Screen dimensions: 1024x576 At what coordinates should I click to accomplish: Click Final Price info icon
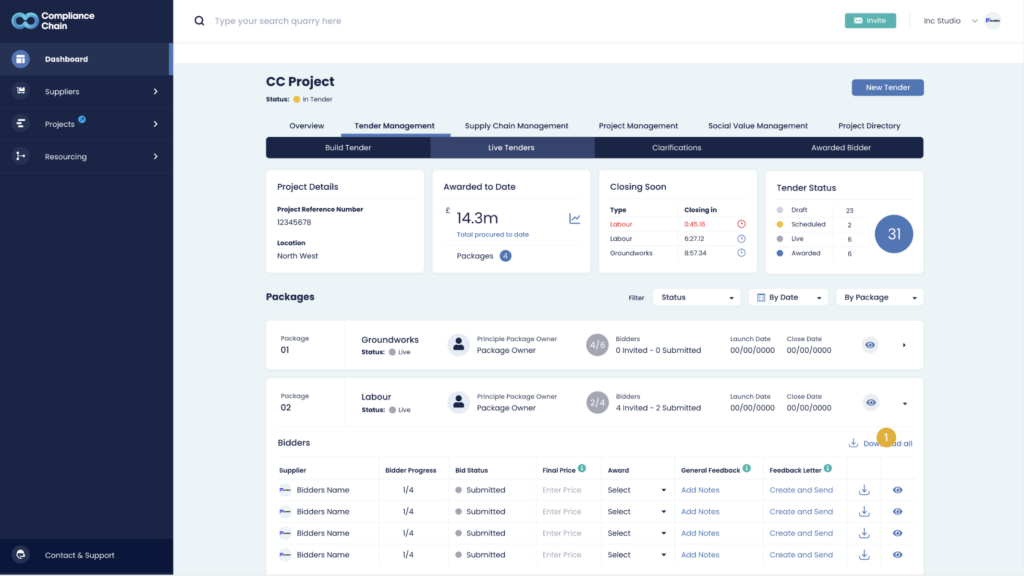coord(582,468)
